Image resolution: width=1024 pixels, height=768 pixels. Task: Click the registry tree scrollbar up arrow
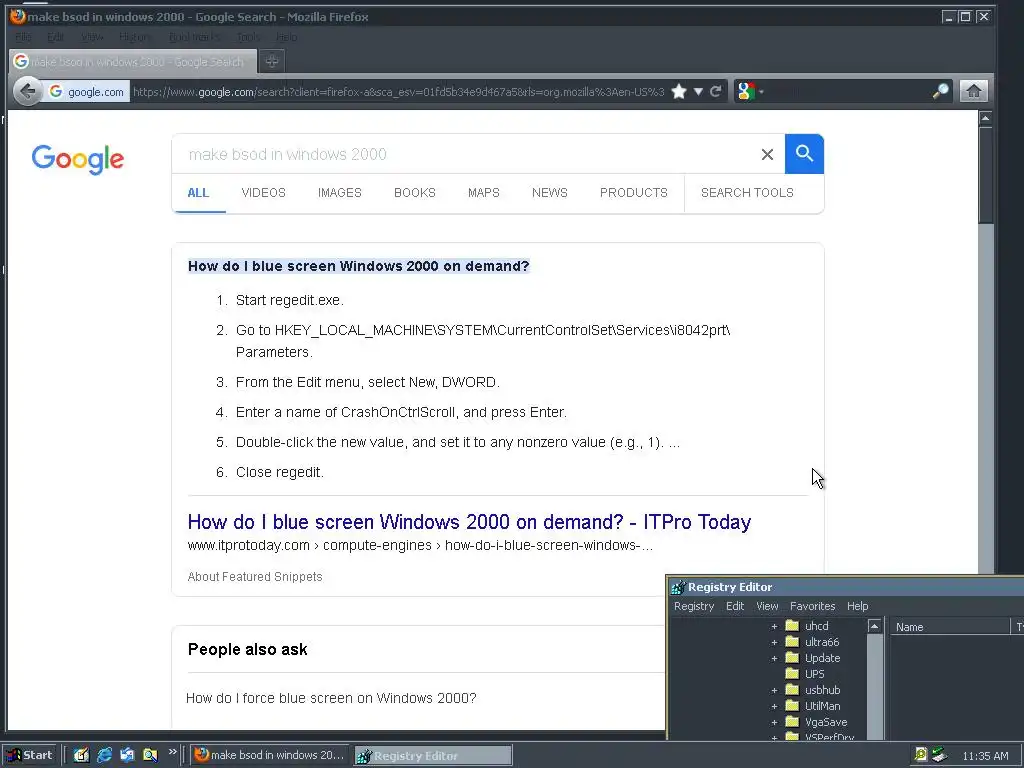pos(874,626)
